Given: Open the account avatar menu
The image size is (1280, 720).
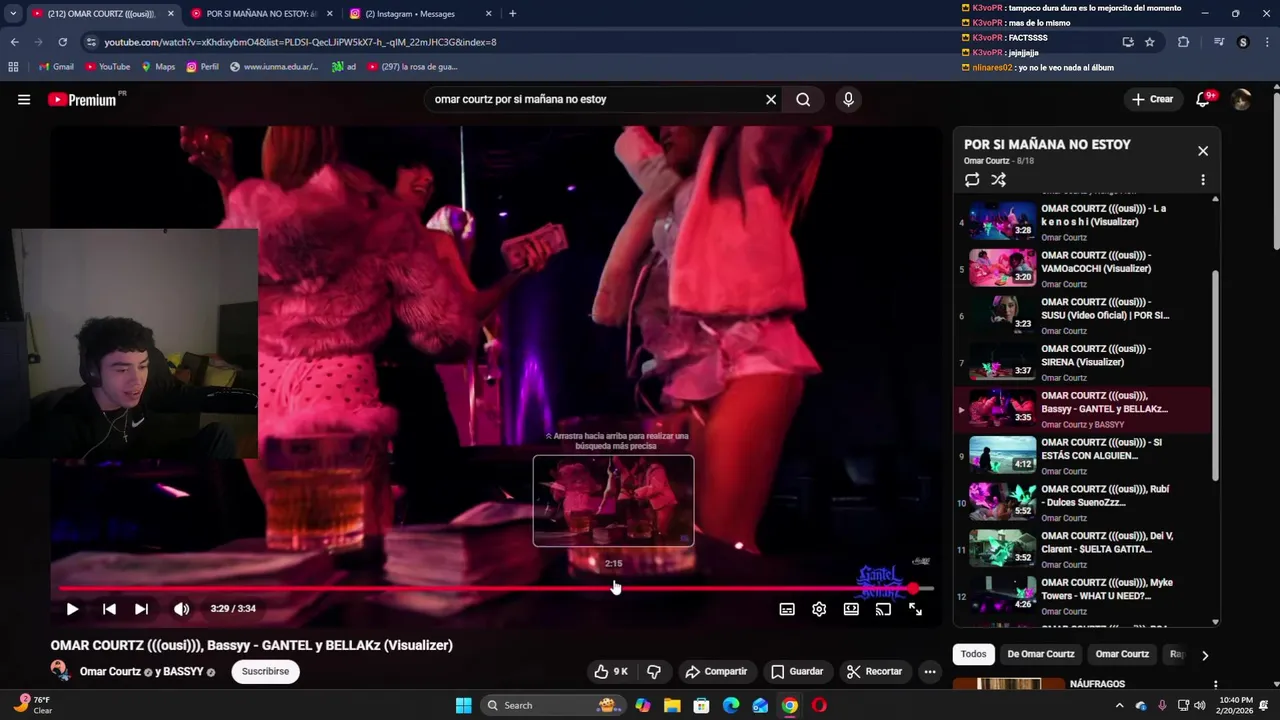Looking at the screenshot, I should click(1241, 99).
